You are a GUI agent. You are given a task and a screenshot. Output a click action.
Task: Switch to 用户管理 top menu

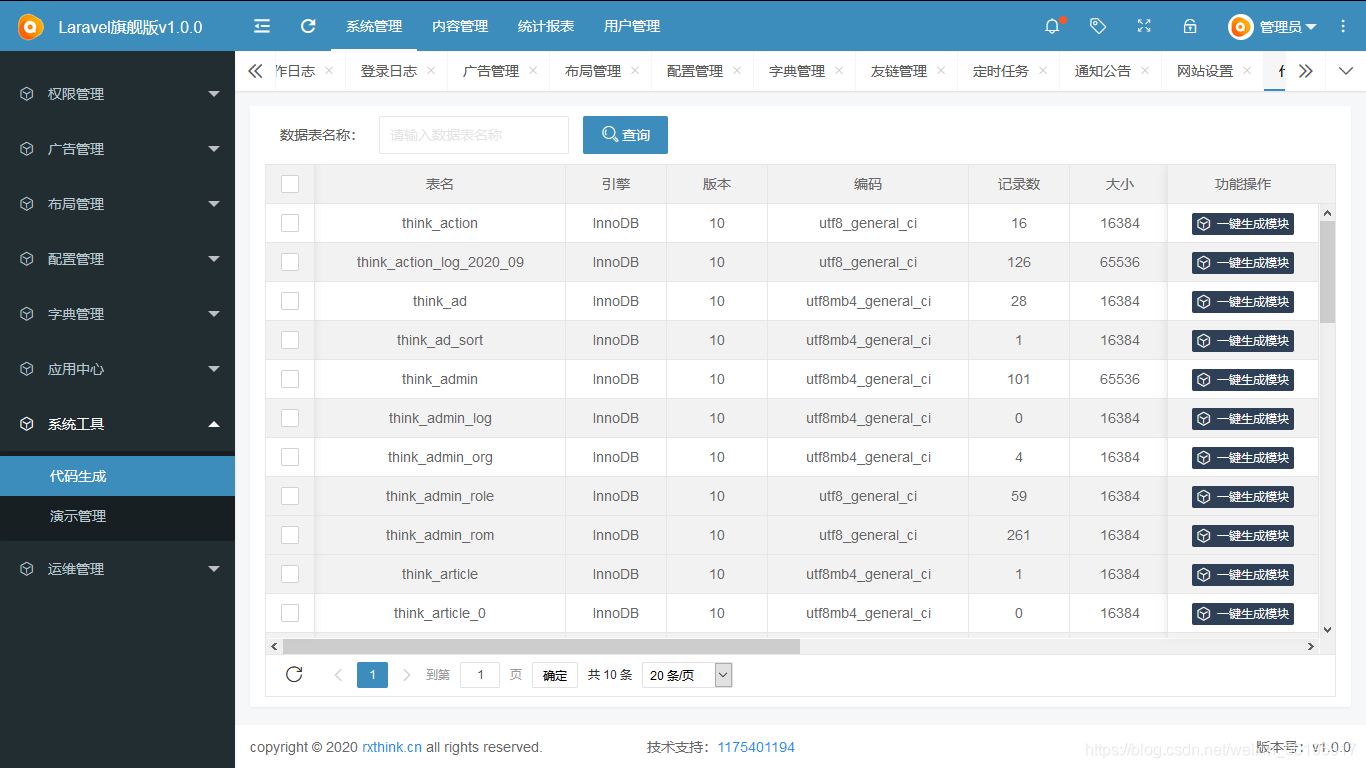(632, 26)
